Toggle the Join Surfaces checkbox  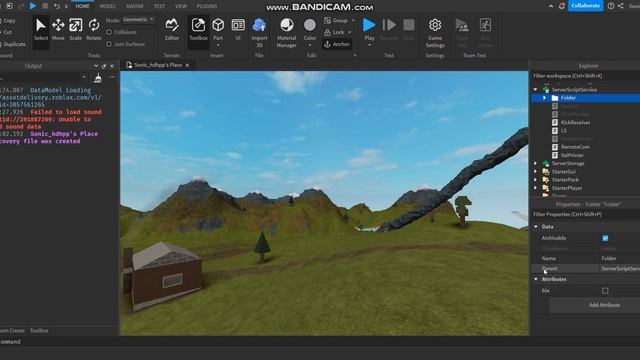point(109,44)
